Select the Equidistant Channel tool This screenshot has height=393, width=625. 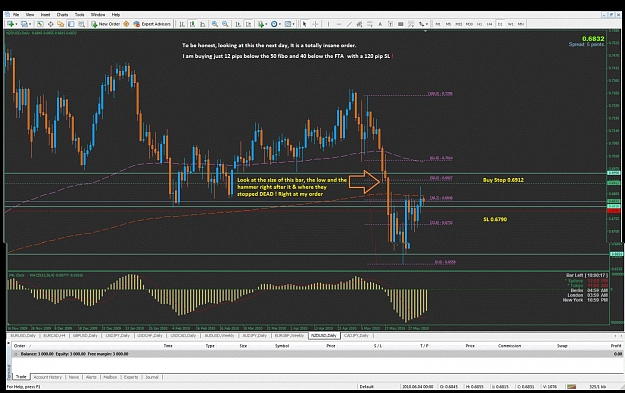tap(359, 24)
